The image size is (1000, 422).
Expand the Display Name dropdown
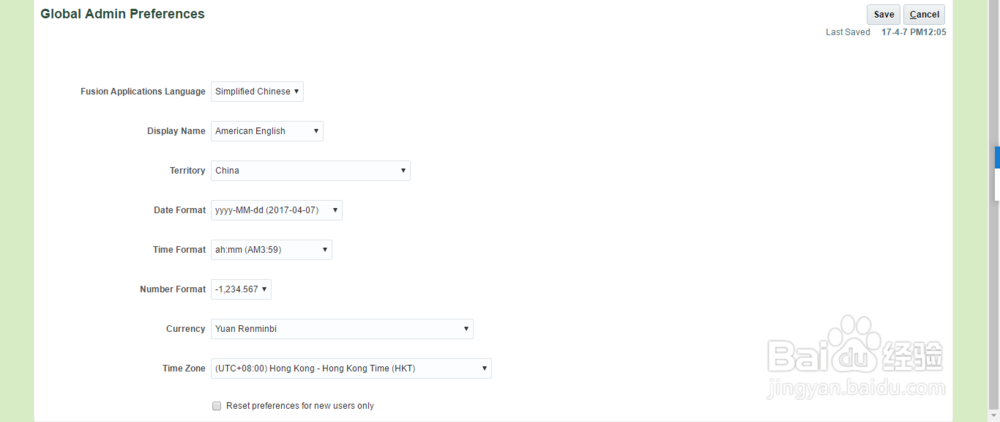tap(266, 131)
